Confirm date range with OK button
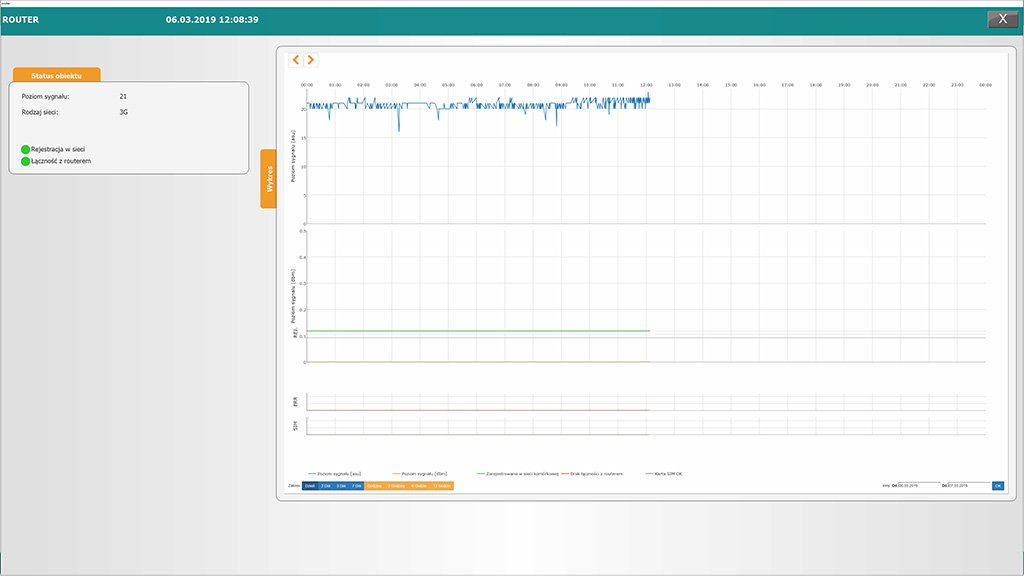The height and width of the screenshot is (576, 1024). coord(998,486)
